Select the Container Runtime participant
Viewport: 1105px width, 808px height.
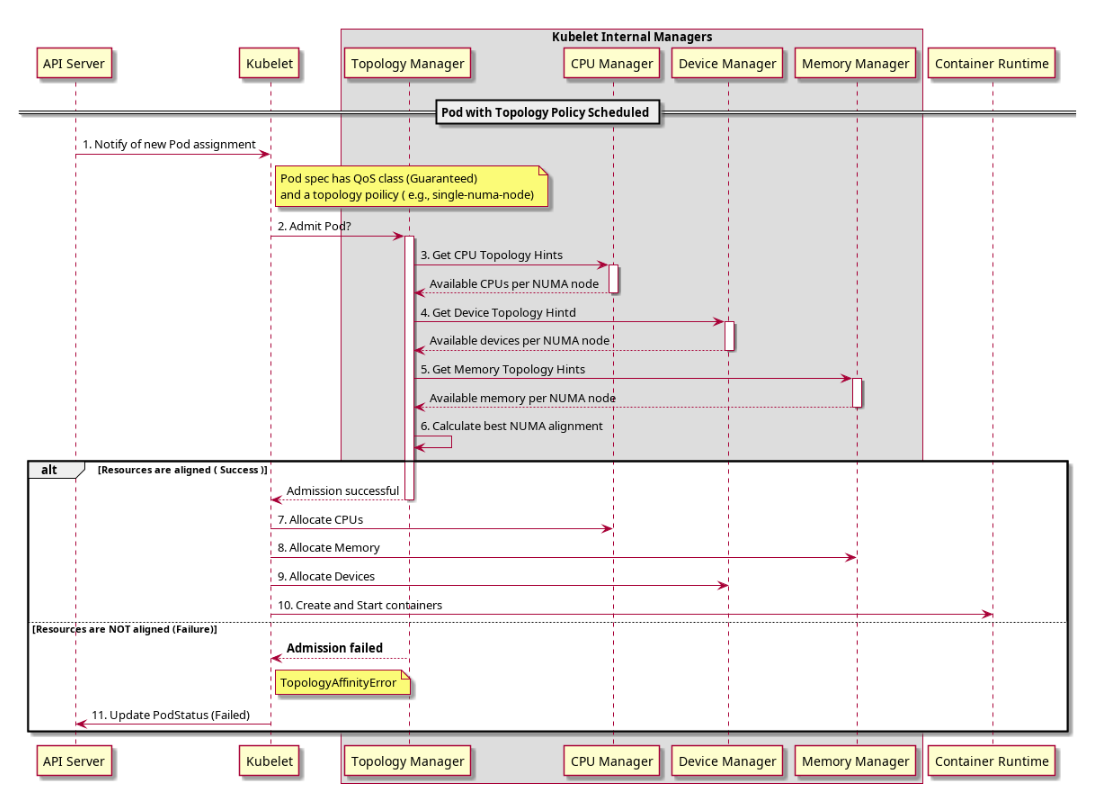[x=992, y=64]
